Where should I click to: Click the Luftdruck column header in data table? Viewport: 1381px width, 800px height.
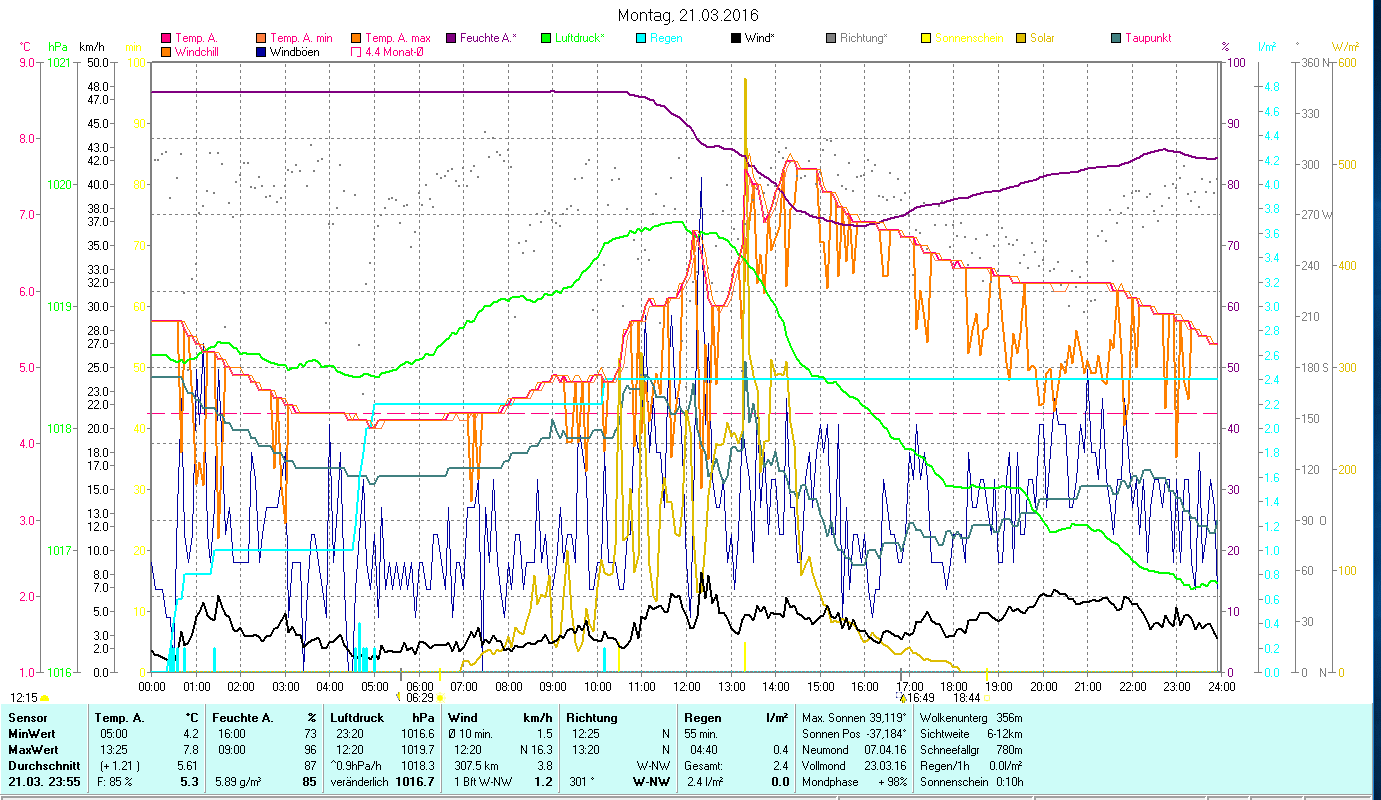pyautogui.click(x=356, y=717)
